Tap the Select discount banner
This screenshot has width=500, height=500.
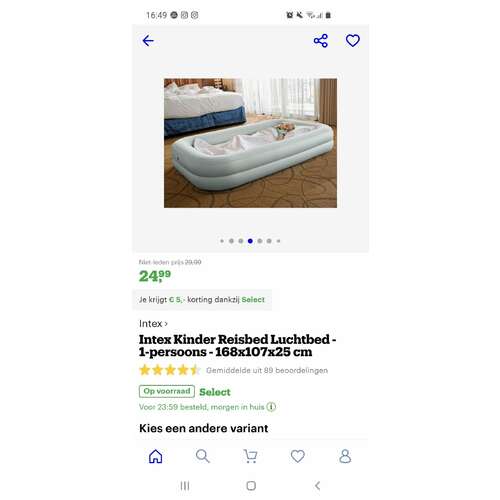point(202,299)
